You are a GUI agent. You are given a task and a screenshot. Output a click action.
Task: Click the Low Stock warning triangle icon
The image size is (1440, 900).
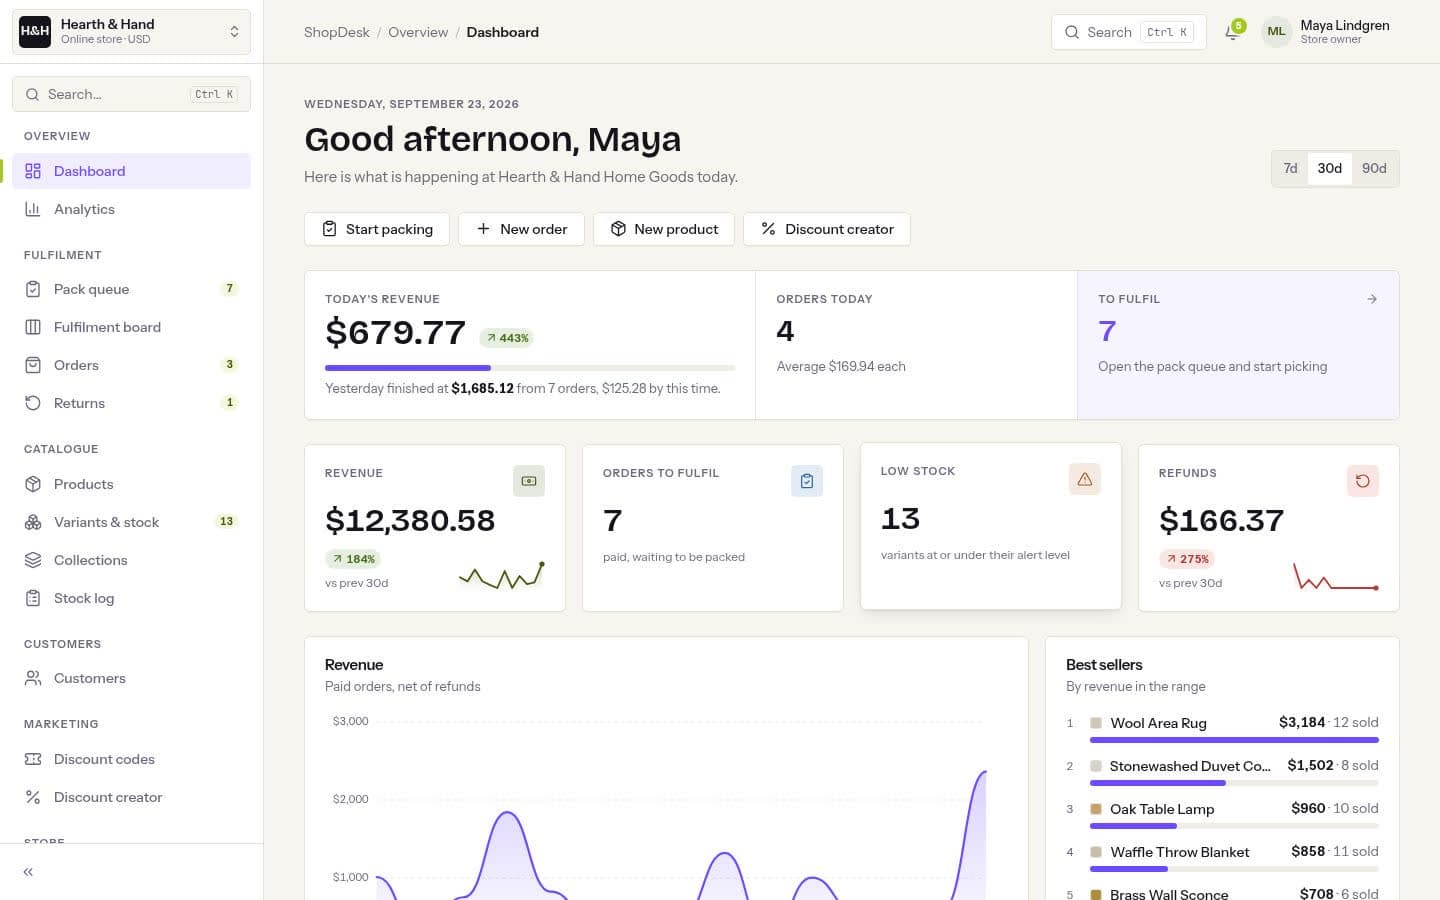1085,479
